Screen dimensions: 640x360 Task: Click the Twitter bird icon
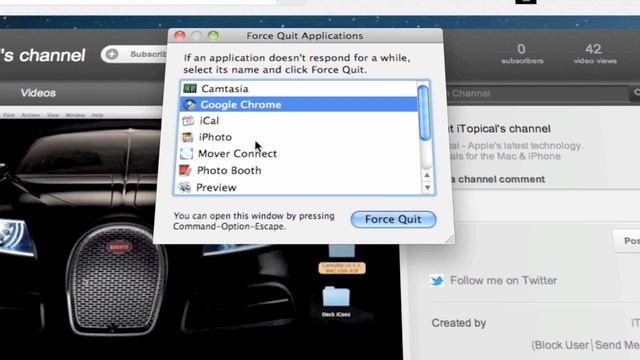(x=437, y=281)
